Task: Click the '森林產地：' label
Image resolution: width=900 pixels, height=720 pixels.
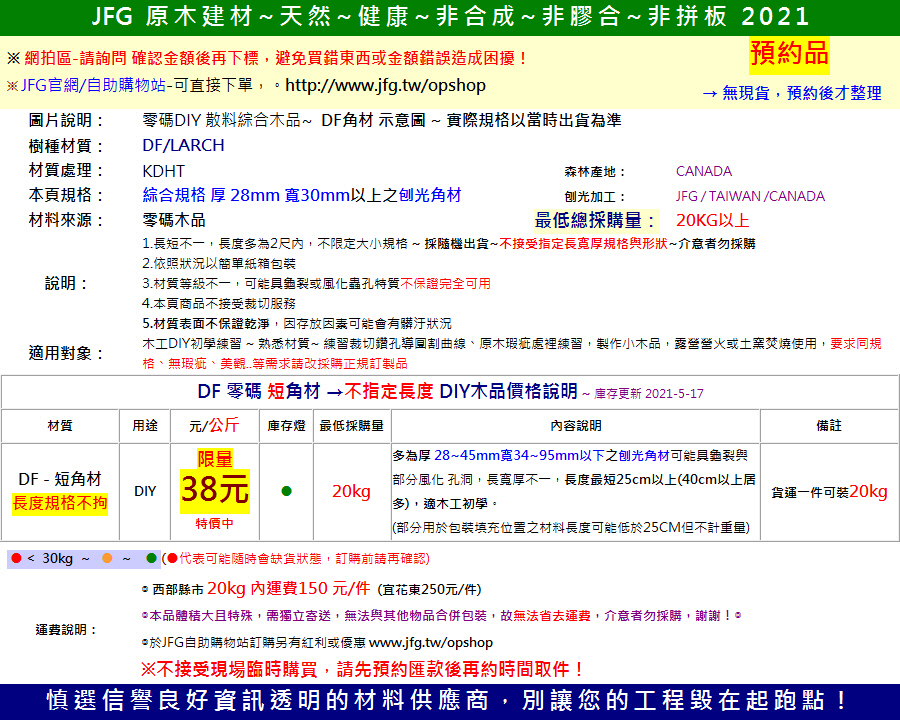Action: click(595, 172)
